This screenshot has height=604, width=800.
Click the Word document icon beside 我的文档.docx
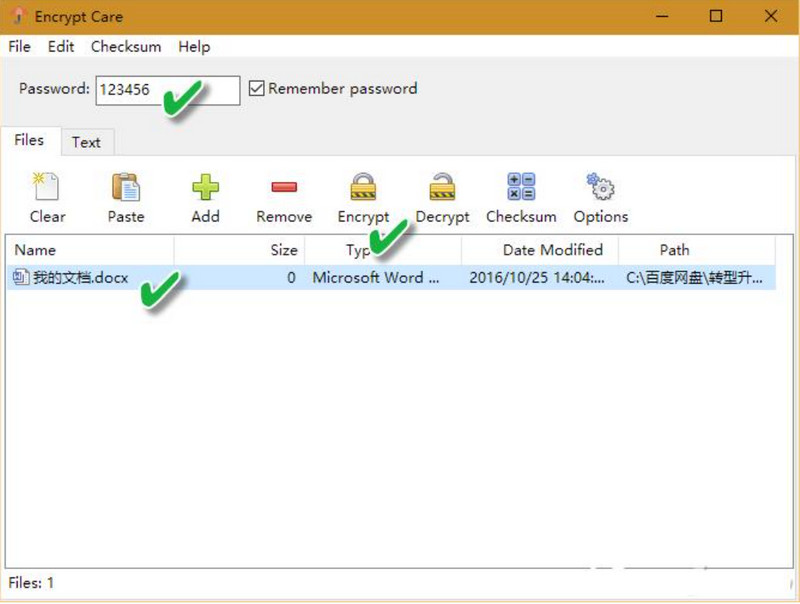click(x=21, y=277)
